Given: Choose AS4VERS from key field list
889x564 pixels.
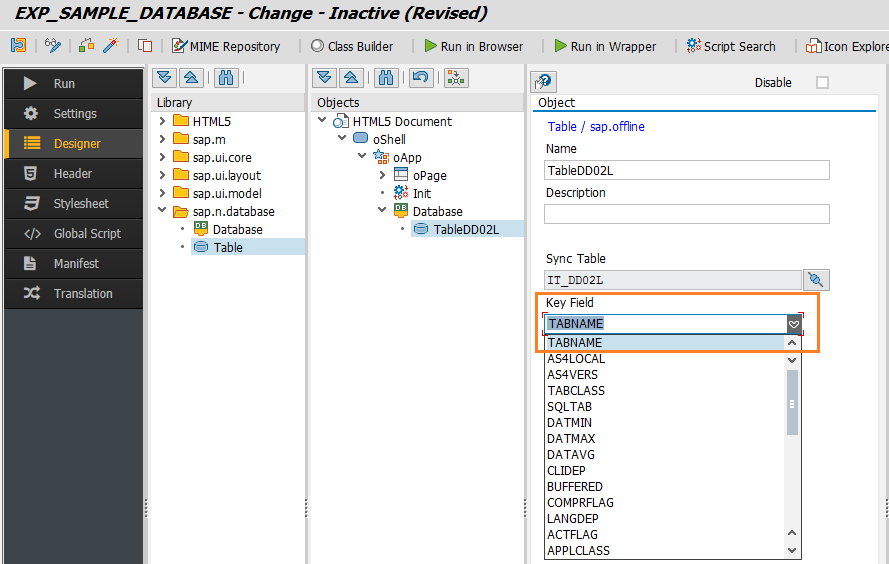Looking at the screenshot, I should coord(572,375).
